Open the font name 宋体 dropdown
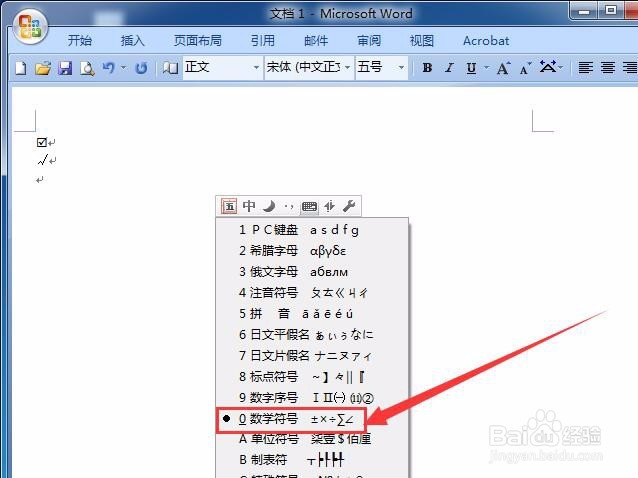 click(347, 68)
